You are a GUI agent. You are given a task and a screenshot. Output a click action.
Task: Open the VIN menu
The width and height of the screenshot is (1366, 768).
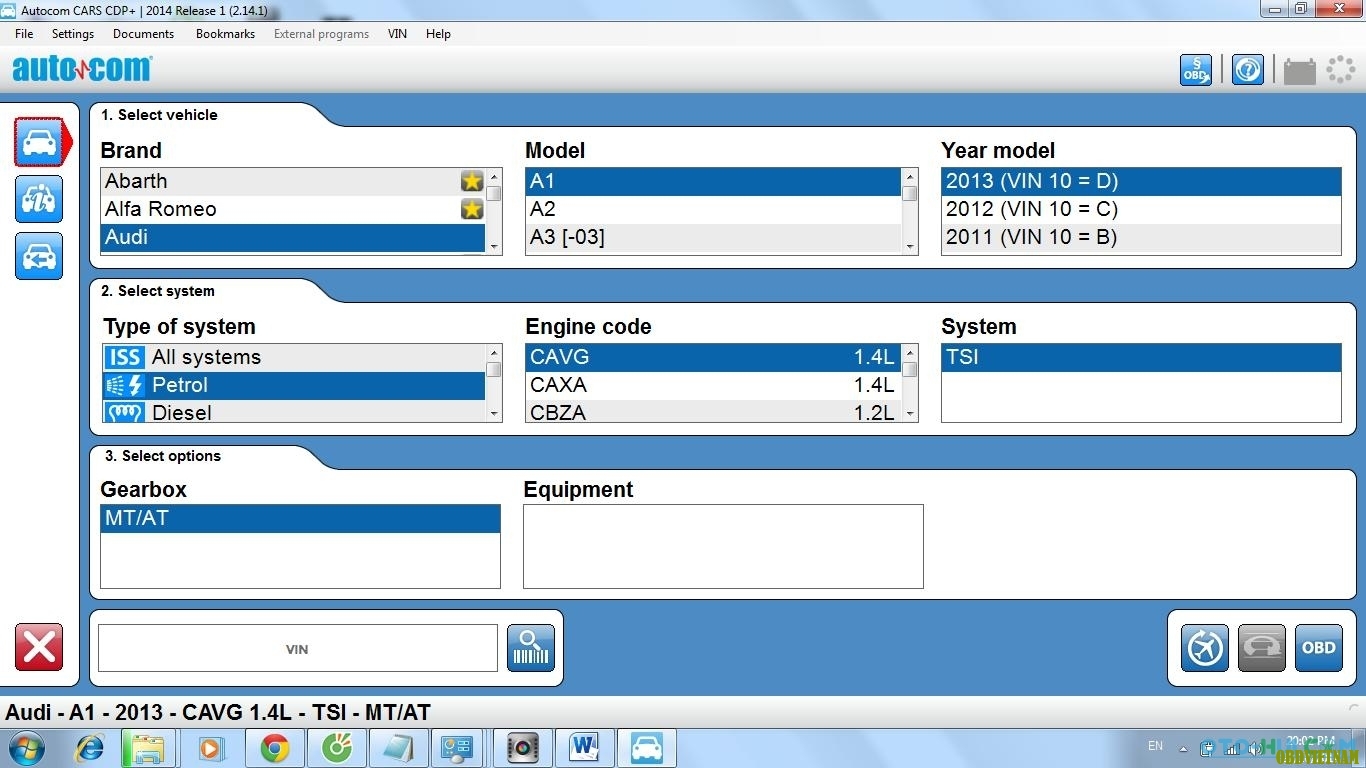coord(397,33)
